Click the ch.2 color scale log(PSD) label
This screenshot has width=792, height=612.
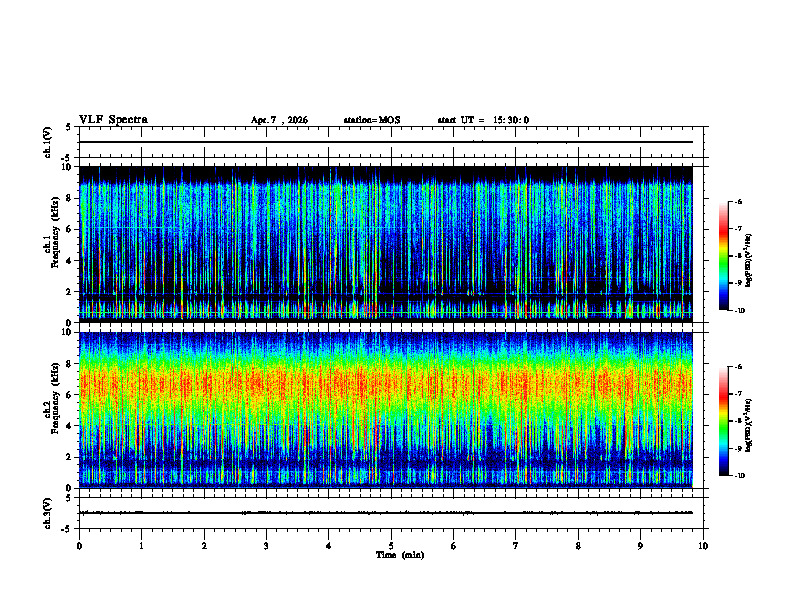tap(748, 425)
